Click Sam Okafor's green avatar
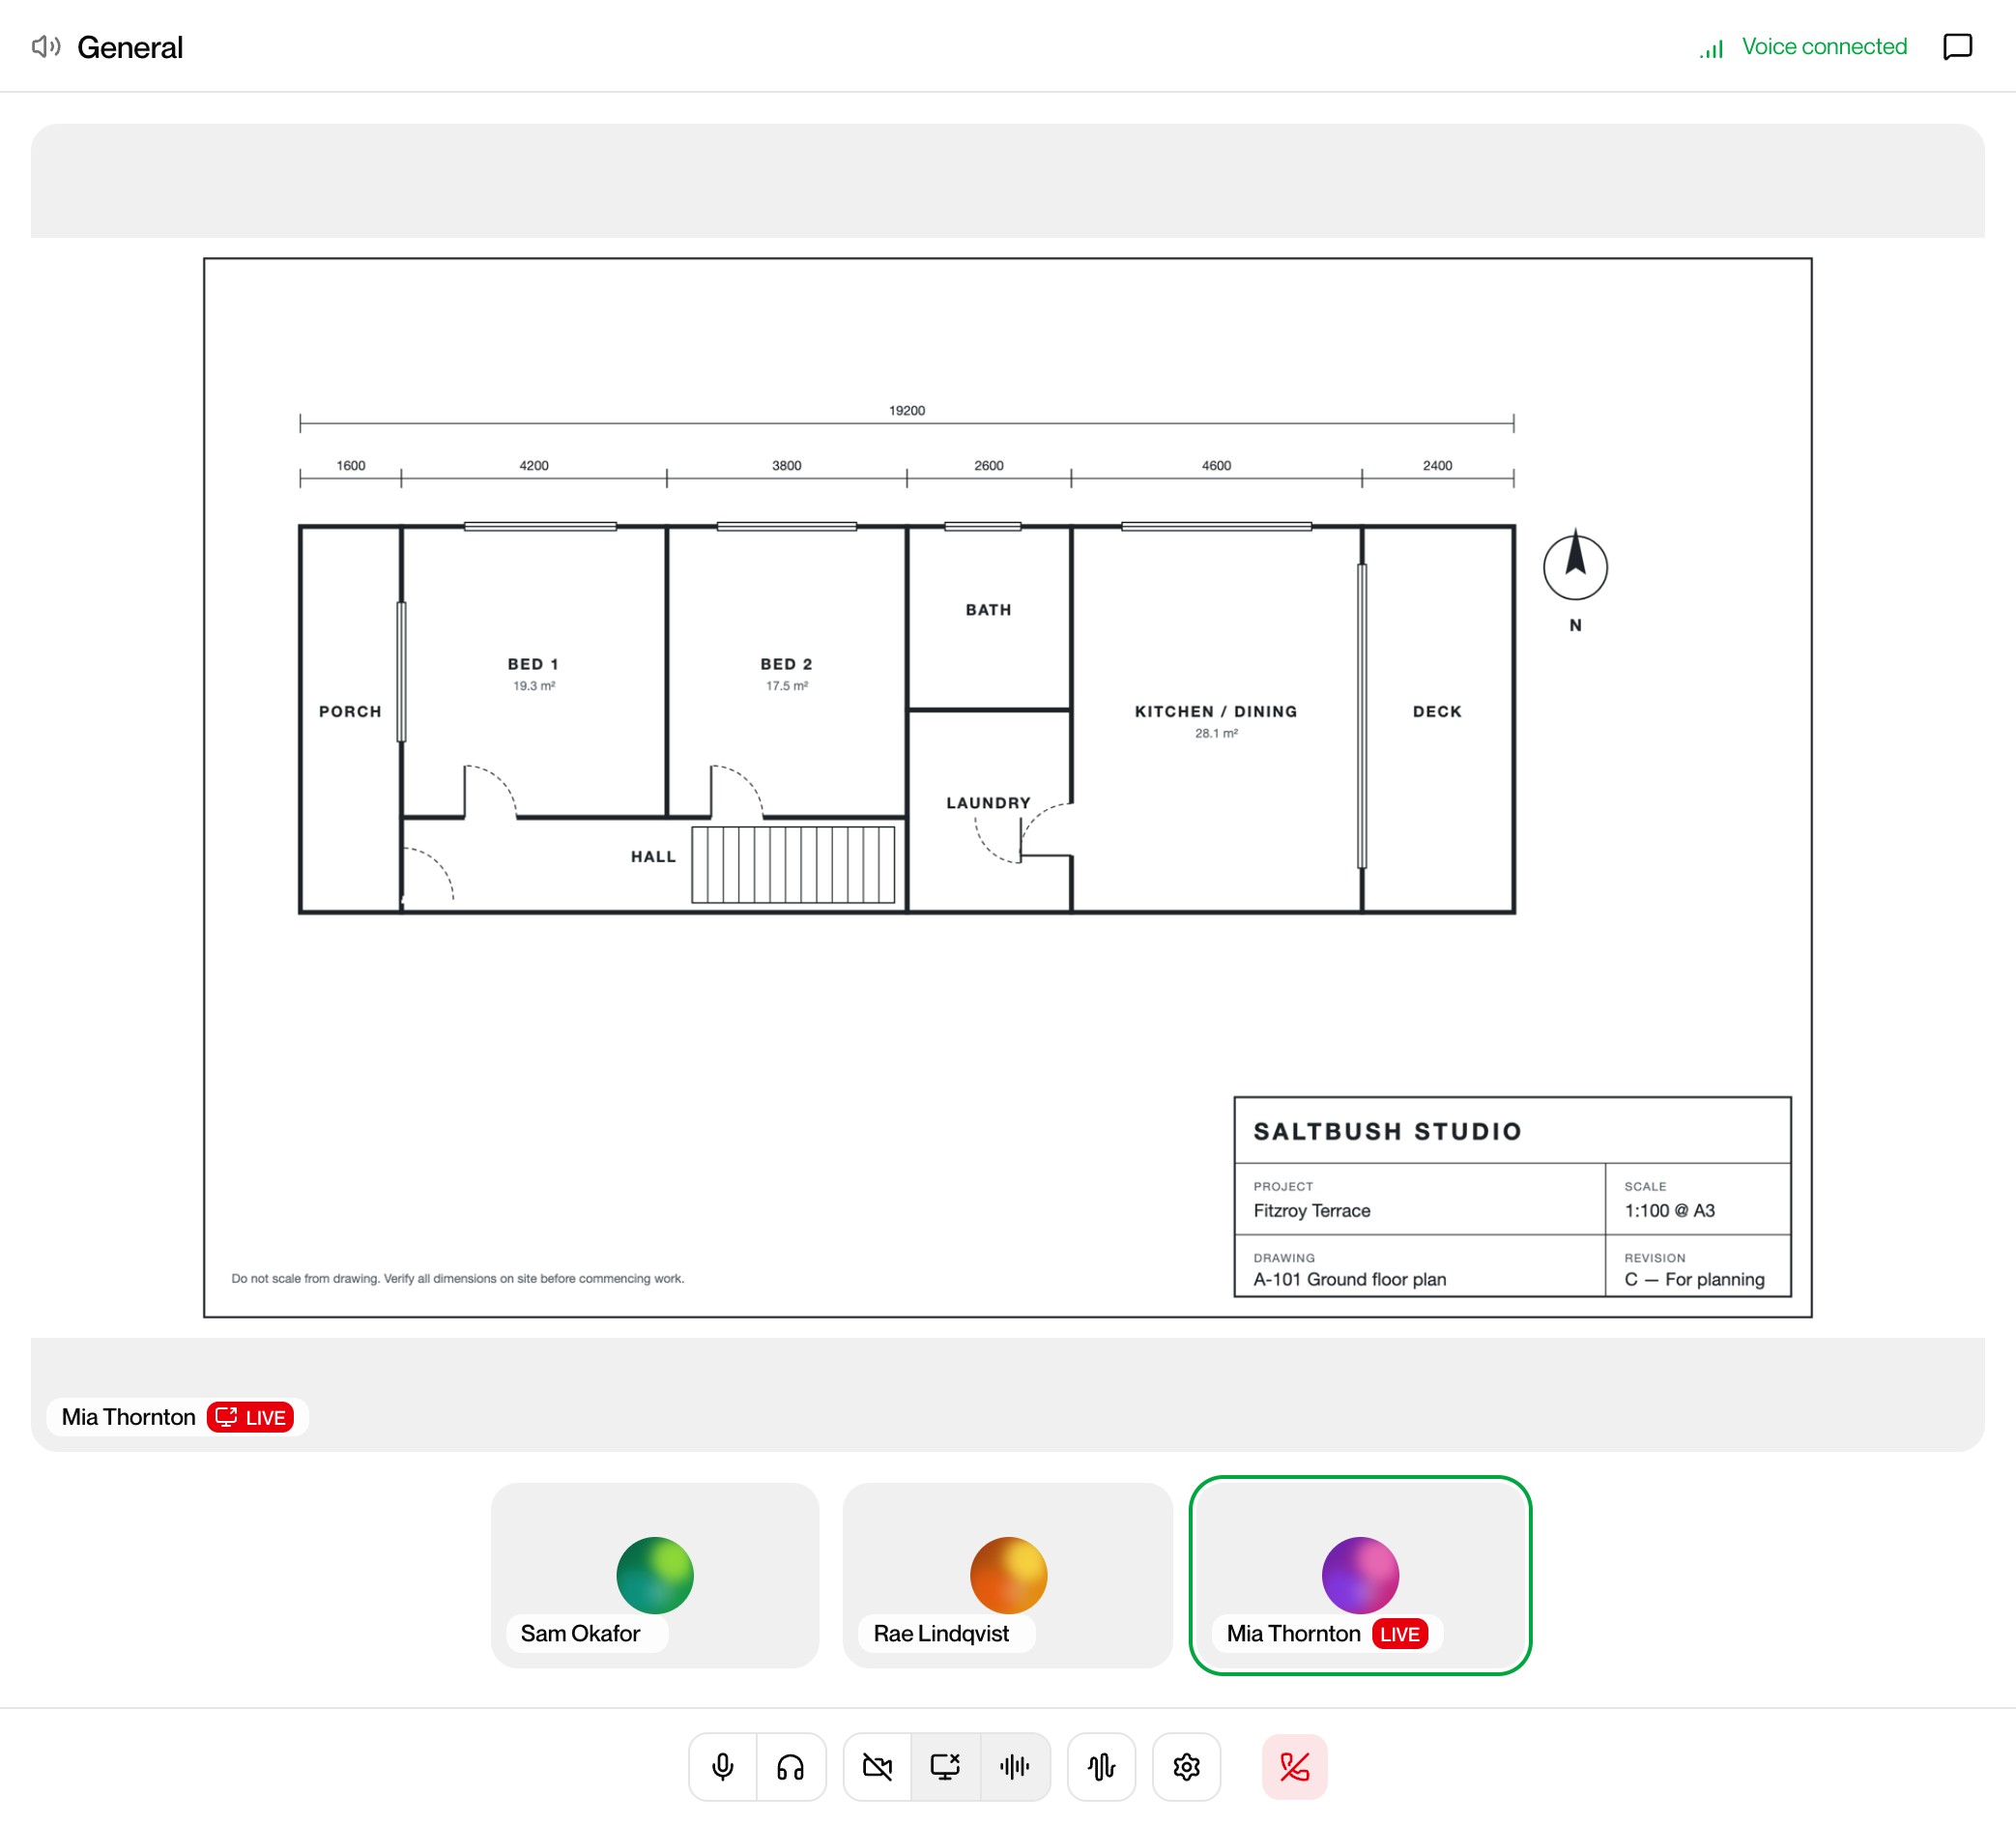Viewport: 2016px width, 1825px height. click(655, 1575)
